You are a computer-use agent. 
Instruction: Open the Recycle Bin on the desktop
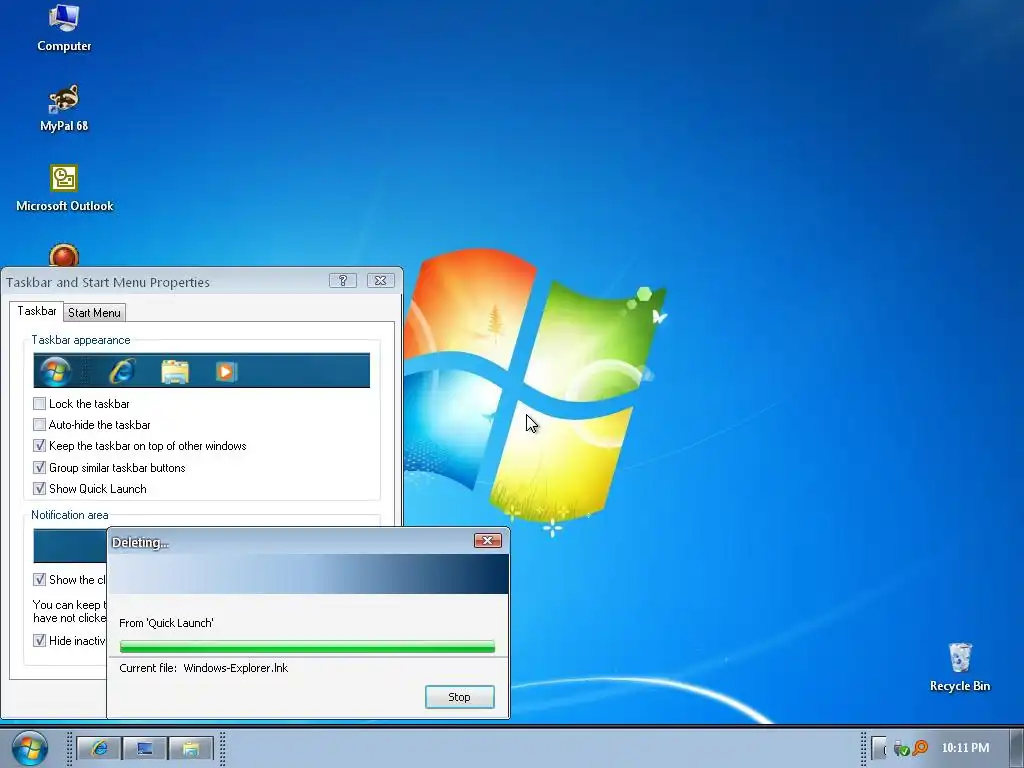tap(959, 667)
